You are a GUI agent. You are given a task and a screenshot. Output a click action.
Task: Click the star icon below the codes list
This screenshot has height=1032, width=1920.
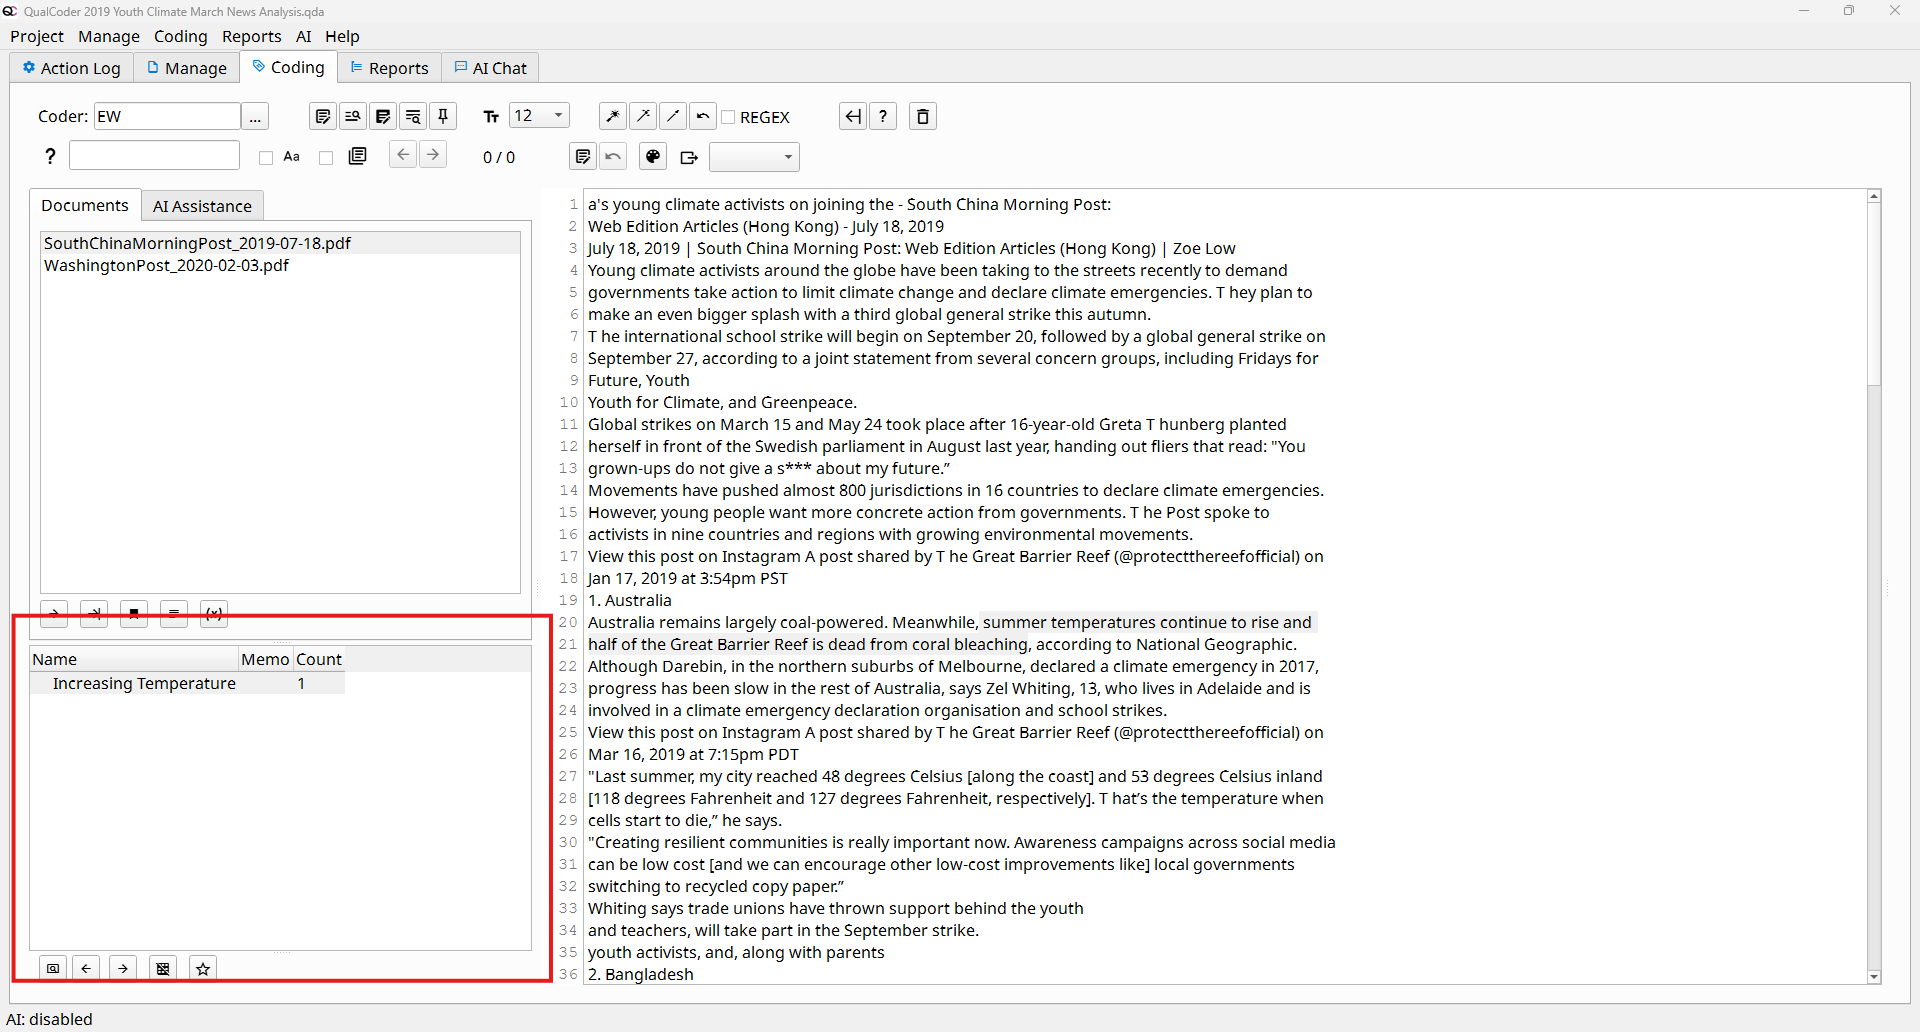click(203, 968)
